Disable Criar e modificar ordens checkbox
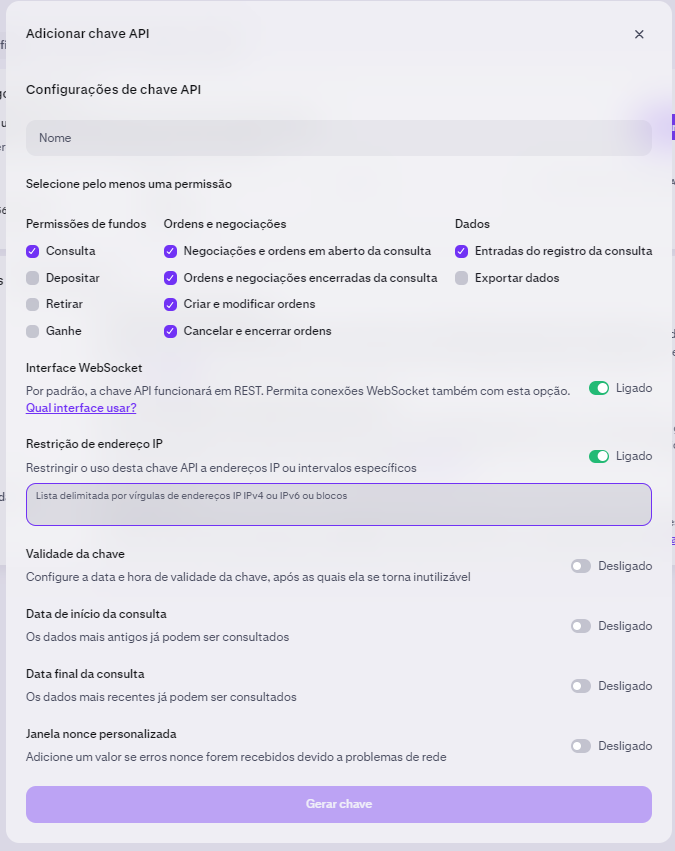 170,304
